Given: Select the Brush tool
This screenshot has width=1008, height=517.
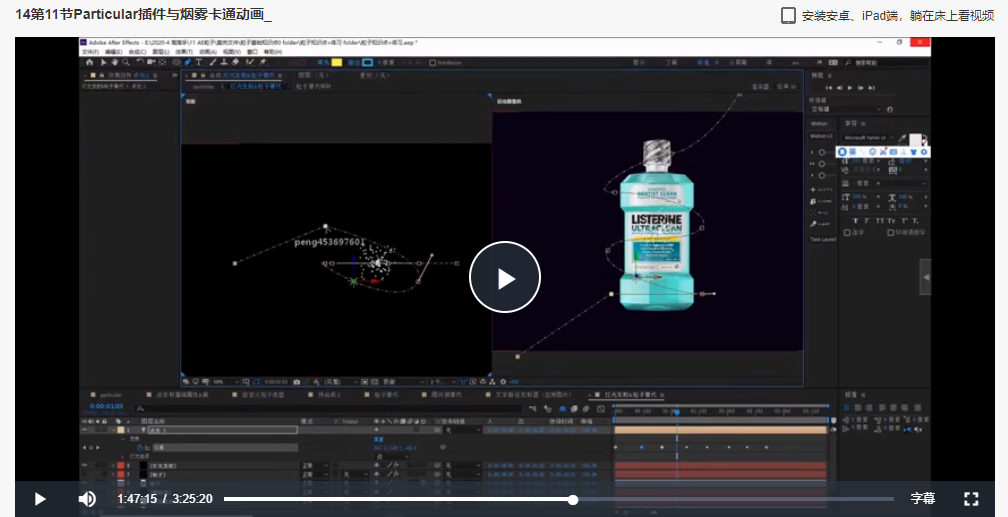Looking at the screenshot, I should pos(212,62).
